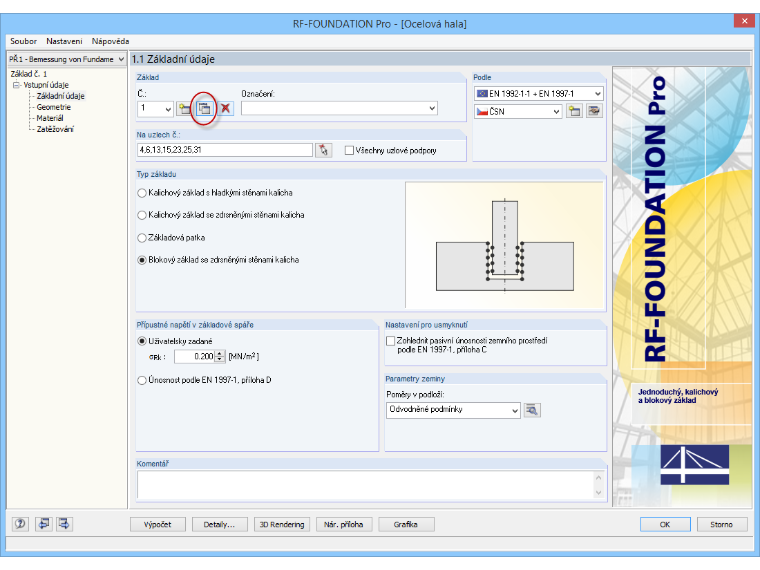This screenshot has width=760, height=570.
Task: Go to the next table icon
Action: tap(64, 524)
